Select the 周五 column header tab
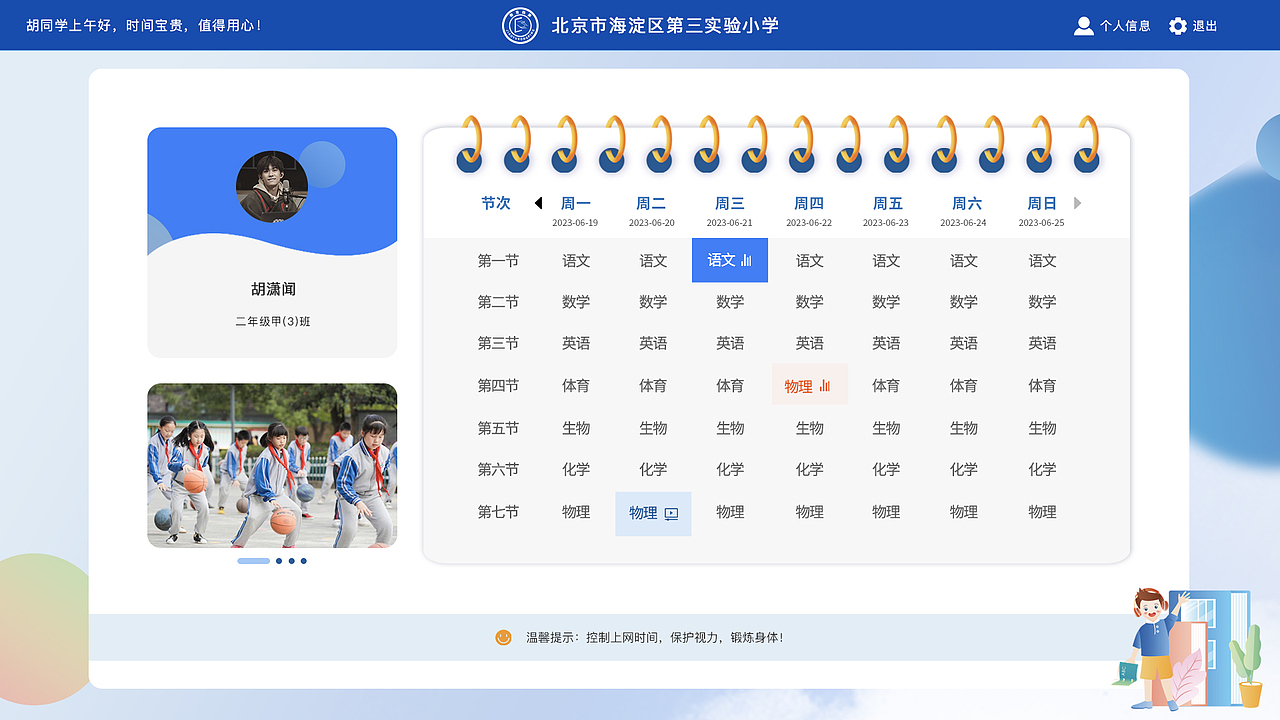 pos(887,202)
